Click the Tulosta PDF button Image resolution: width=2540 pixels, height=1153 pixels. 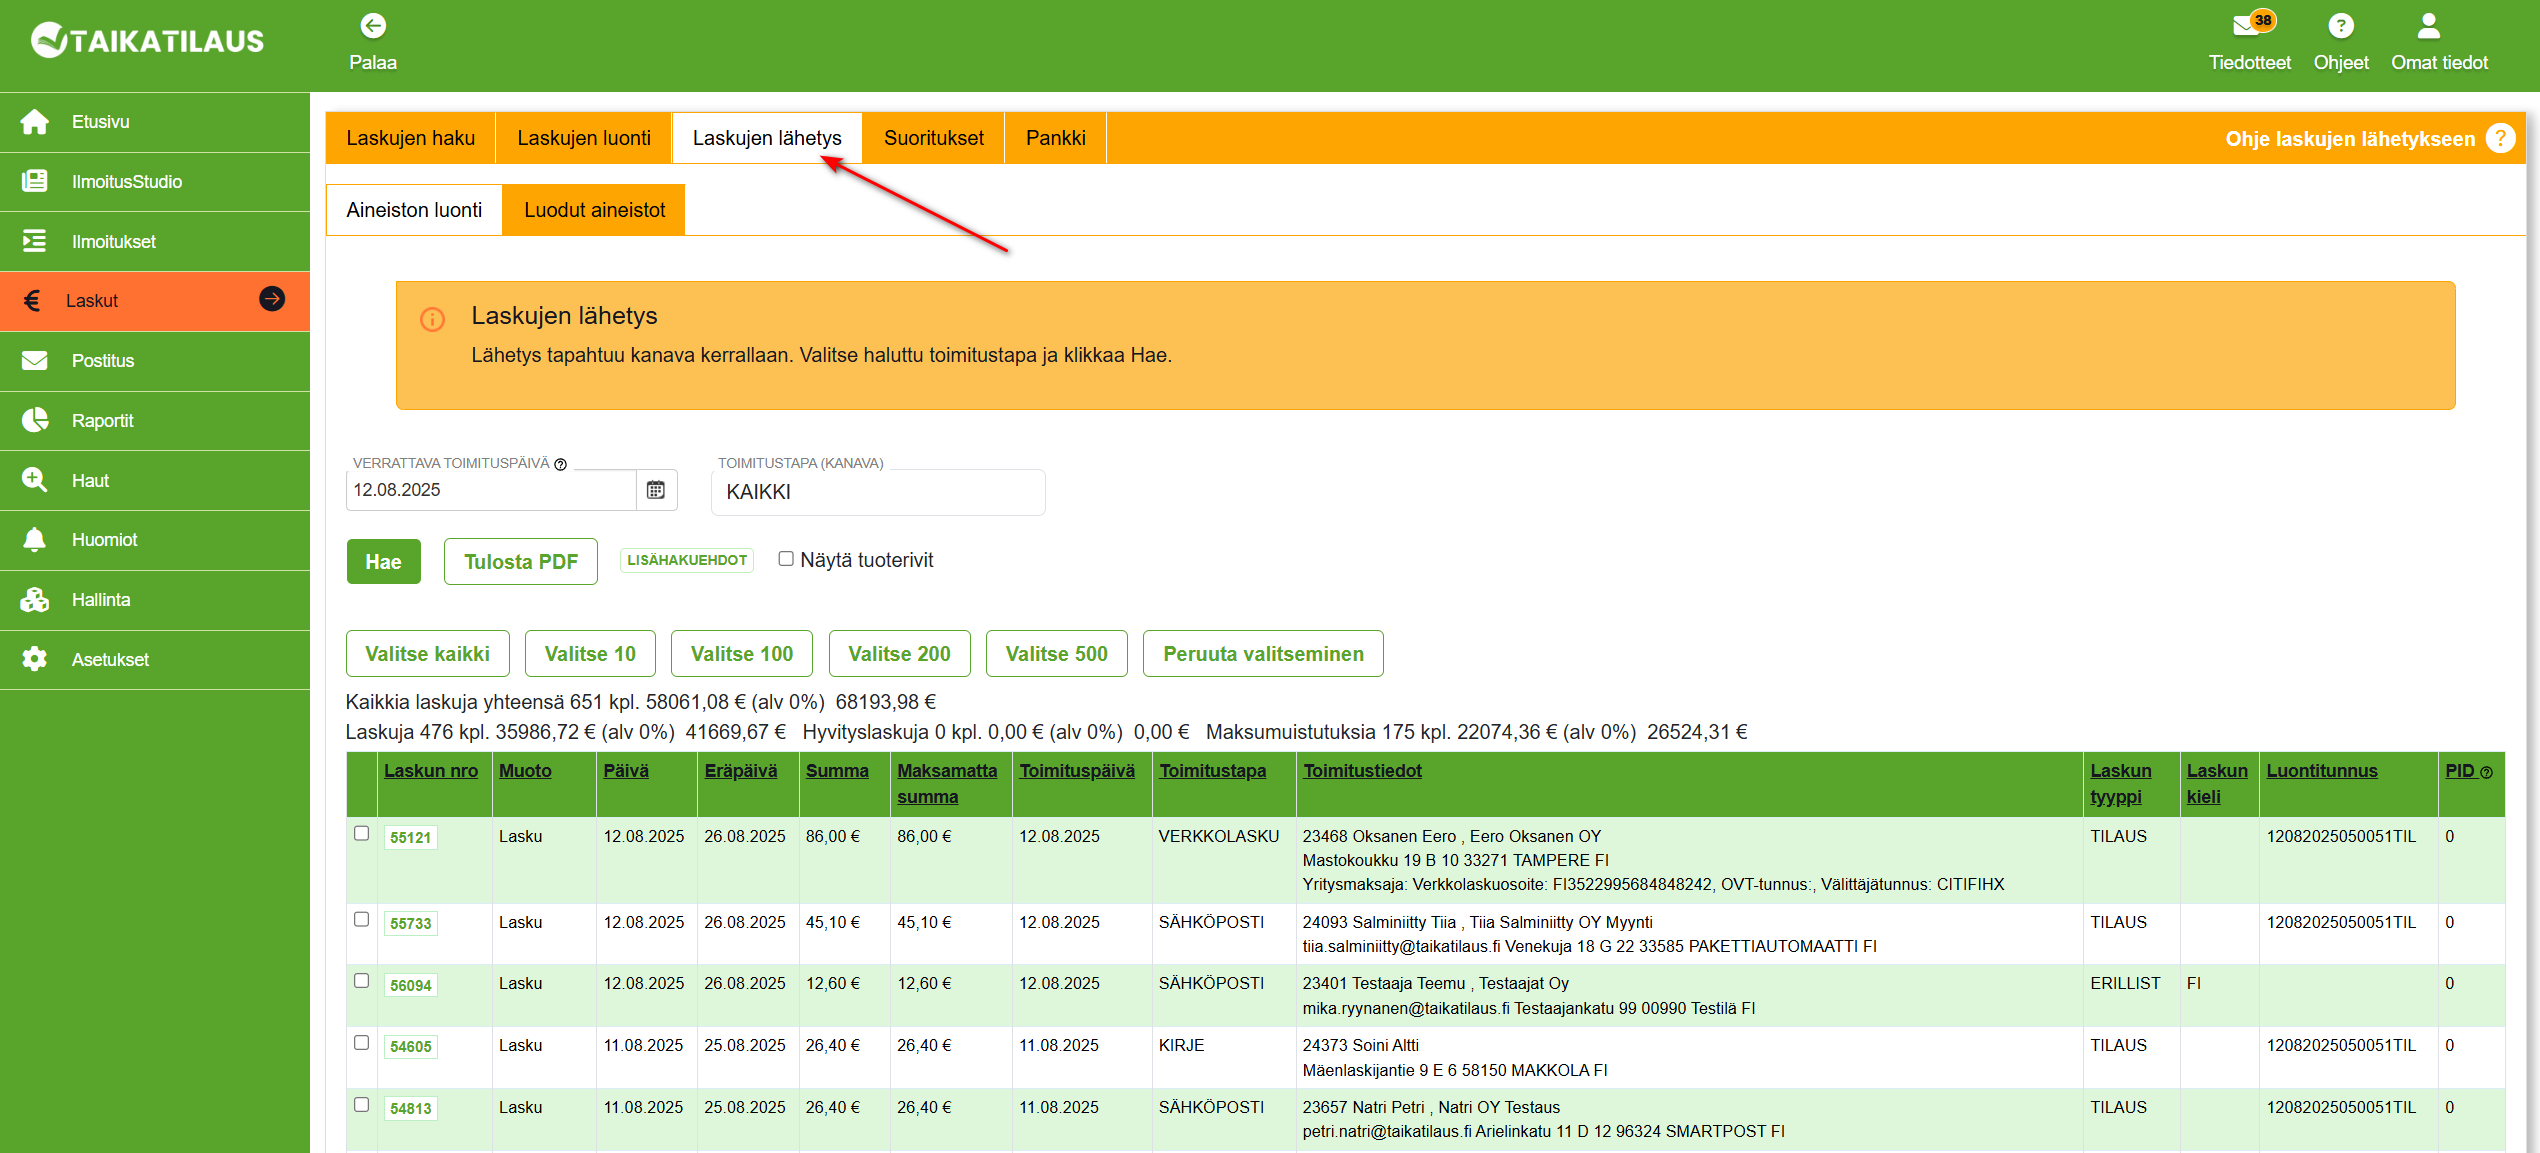(521, 562)
